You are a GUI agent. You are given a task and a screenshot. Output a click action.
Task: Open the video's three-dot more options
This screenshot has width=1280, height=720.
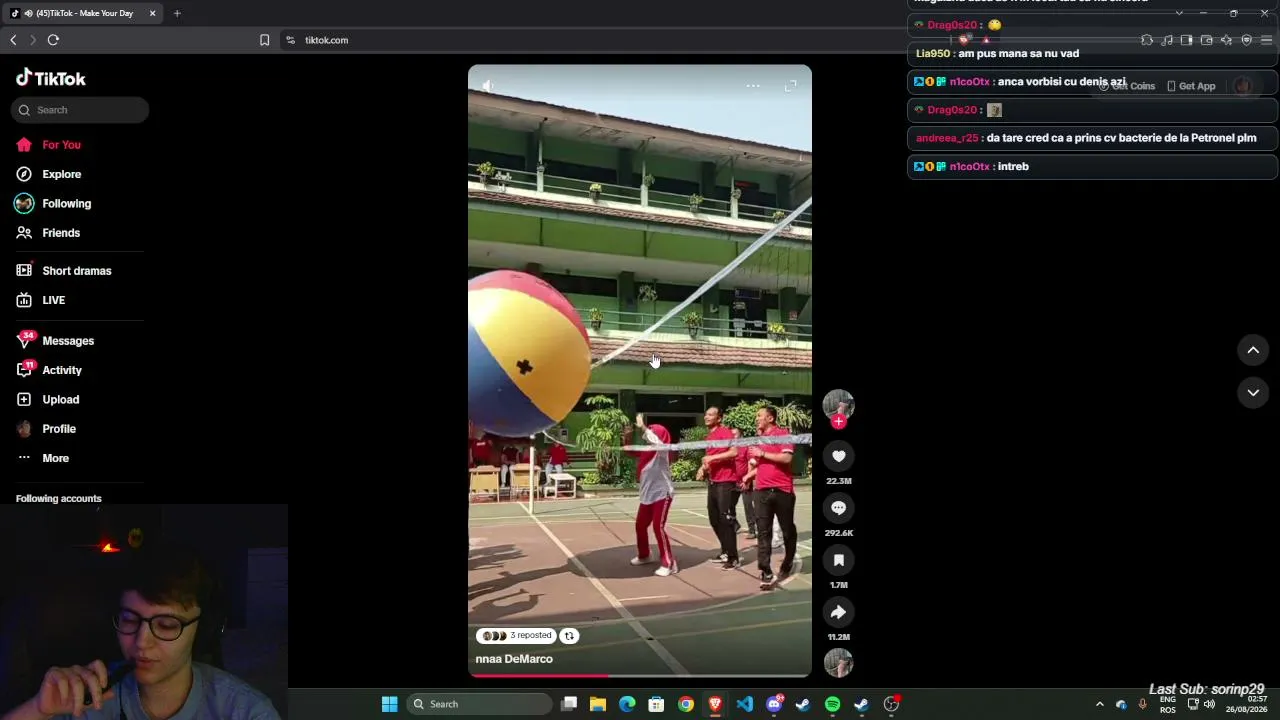pyautogui.click(x=753, y=86)
